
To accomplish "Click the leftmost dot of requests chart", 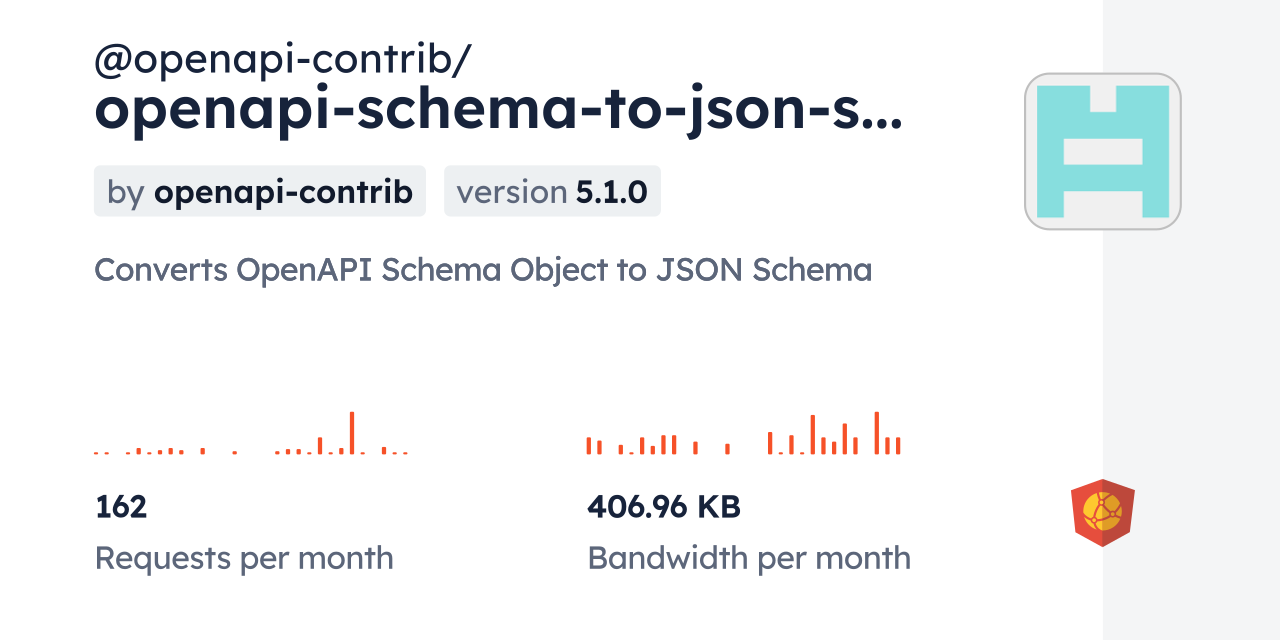I will (96, 453).
